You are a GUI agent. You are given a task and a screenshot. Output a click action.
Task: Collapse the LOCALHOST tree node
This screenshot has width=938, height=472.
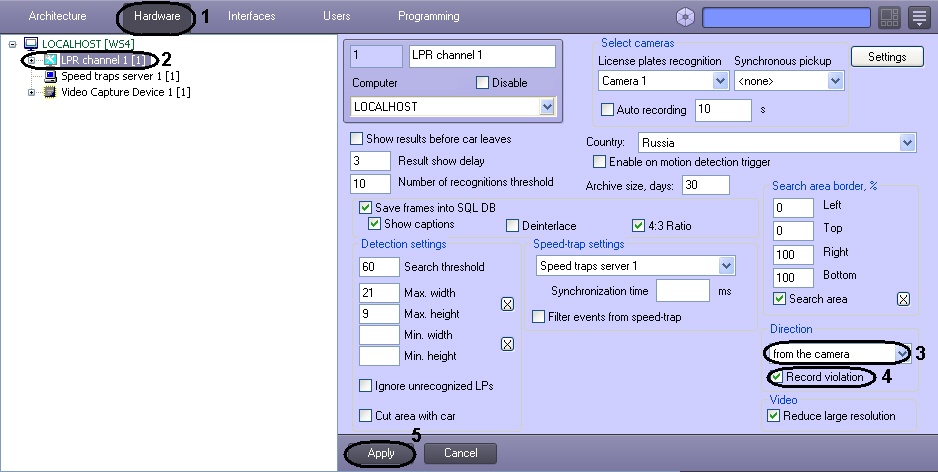pyautogui.click(x=13, y=44)
